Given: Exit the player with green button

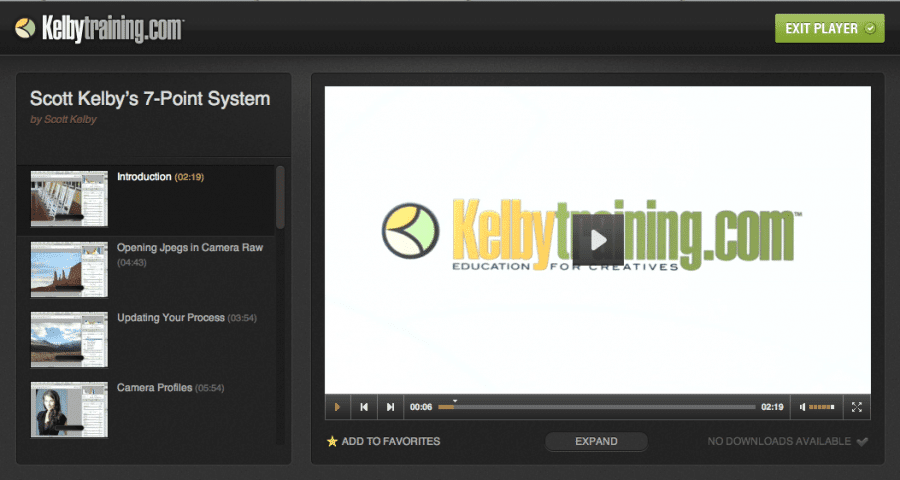Looking at the screenshot, I should (x=829, y=29).
